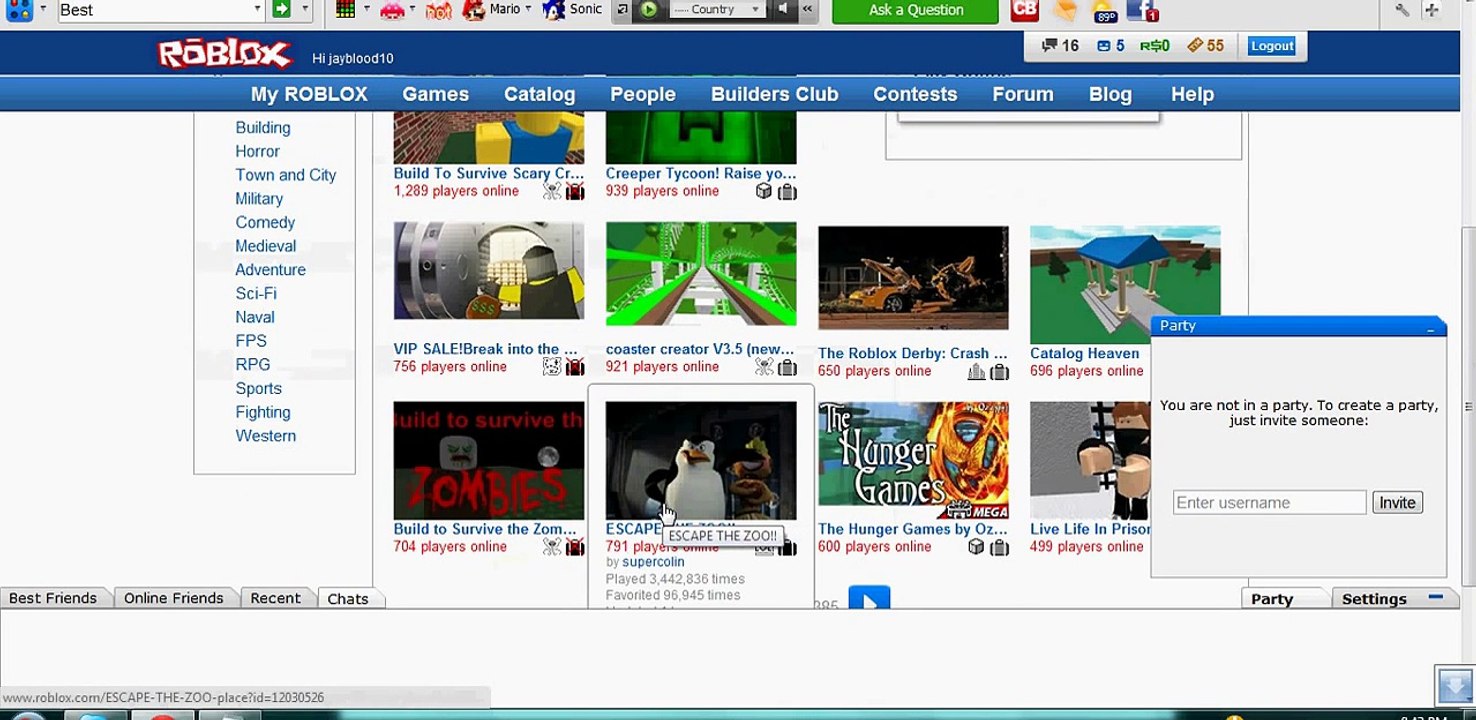Click gear icons beside VIP SALE Break into

(x=564, y=367)
